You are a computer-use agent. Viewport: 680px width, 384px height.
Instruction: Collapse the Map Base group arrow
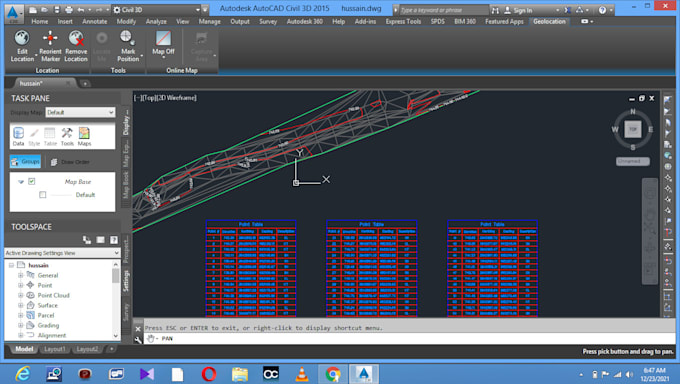(x=21, y=182)
